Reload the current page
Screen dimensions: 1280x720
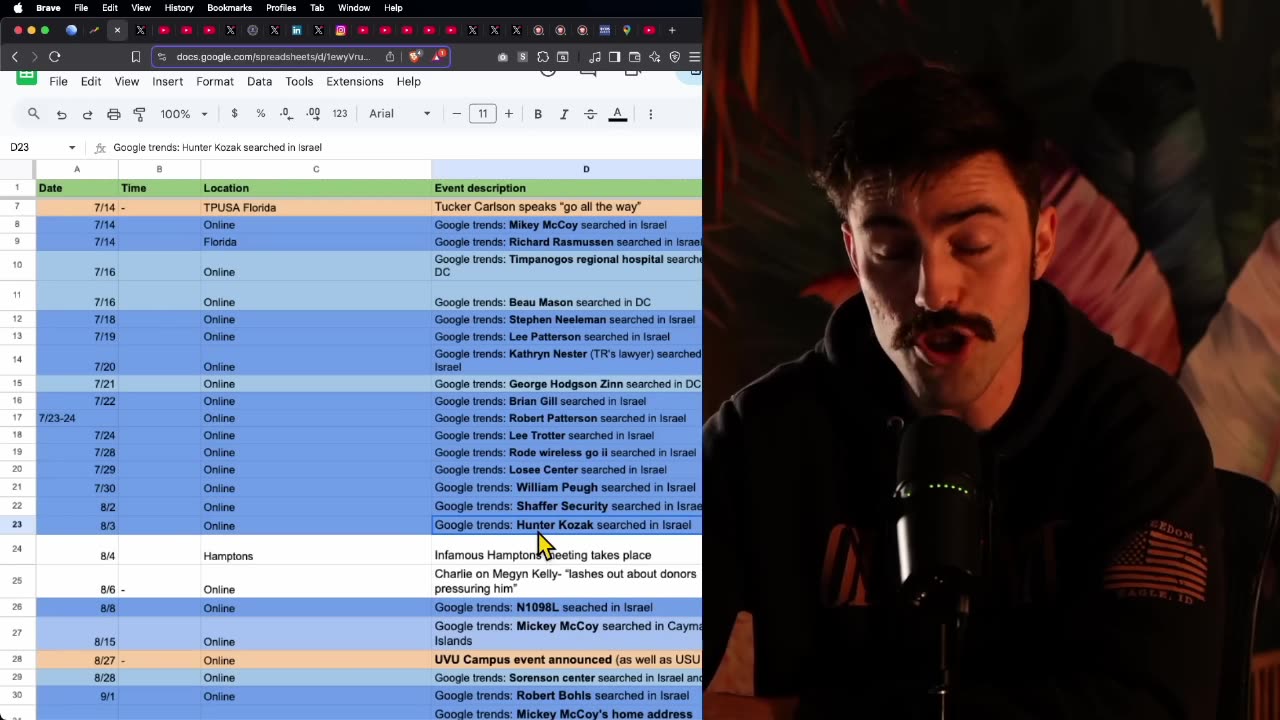pyautogui.click(x=55, y=57)
